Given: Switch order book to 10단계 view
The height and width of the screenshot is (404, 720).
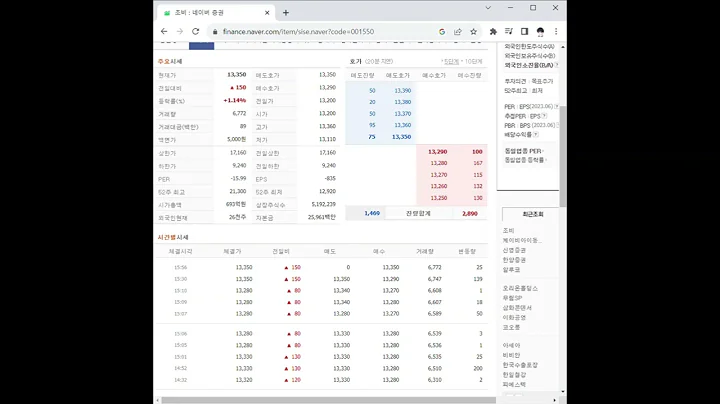Looking at the screenshot, I should [x=472, y=62].
